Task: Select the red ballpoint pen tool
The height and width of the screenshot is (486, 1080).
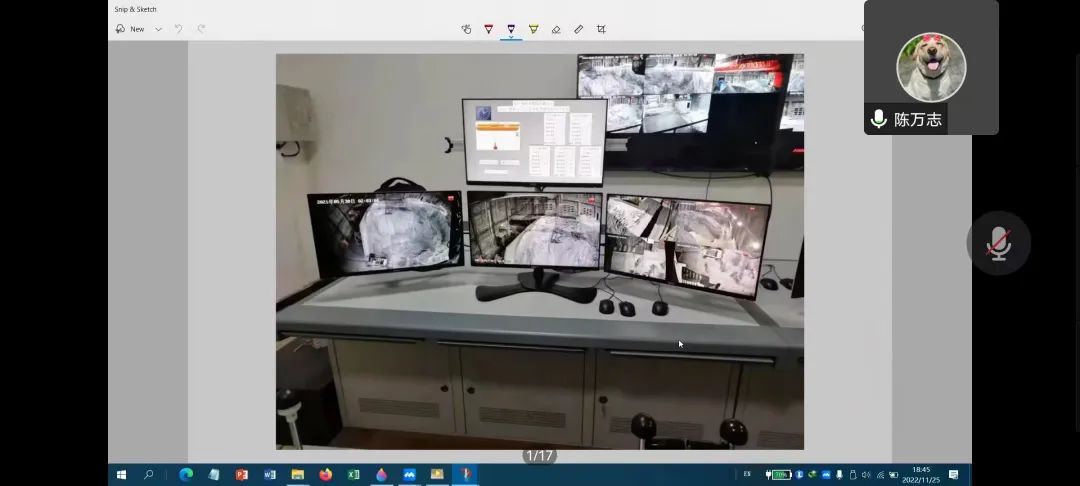Action: point(488,29)
